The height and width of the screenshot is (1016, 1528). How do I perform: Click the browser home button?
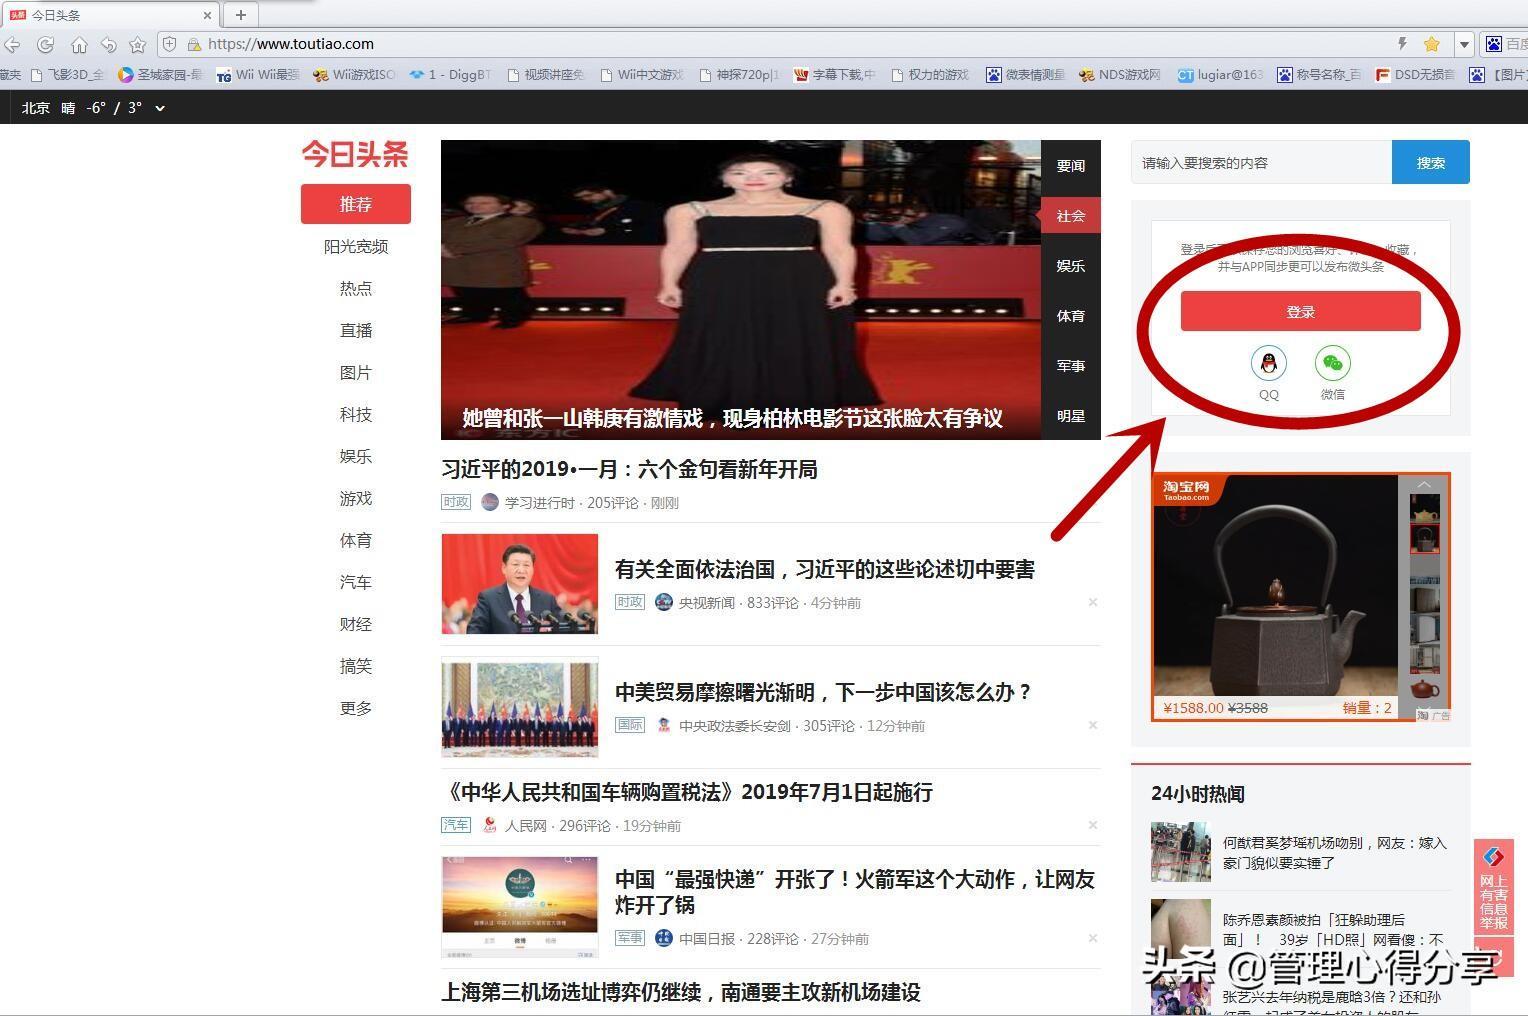(79, 45)
